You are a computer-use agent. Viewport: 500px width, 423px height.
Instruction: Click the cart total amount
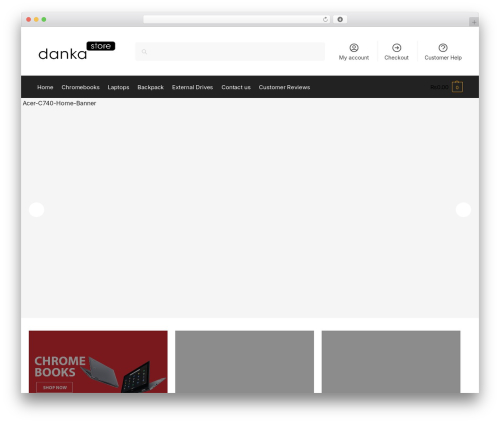coord(439,87)
